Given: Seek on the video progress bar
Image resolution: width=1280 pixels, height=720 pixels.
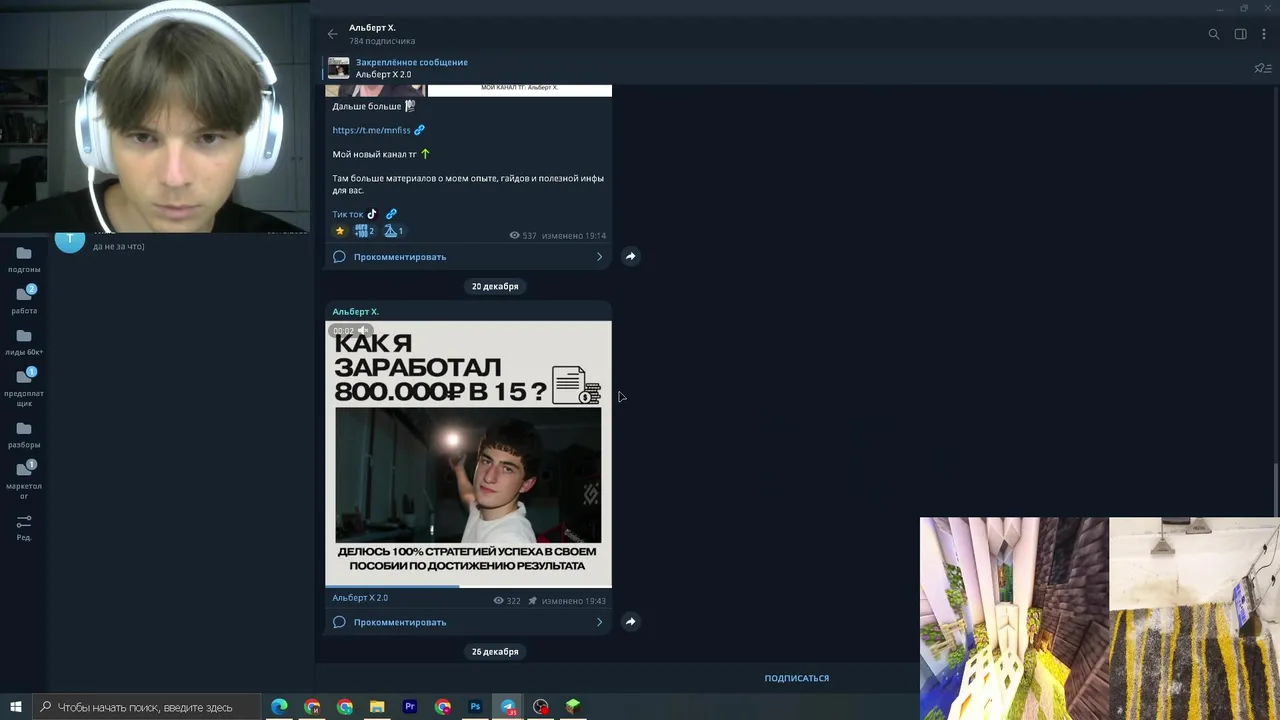Looking at the screenshot, I should (468, 586).
